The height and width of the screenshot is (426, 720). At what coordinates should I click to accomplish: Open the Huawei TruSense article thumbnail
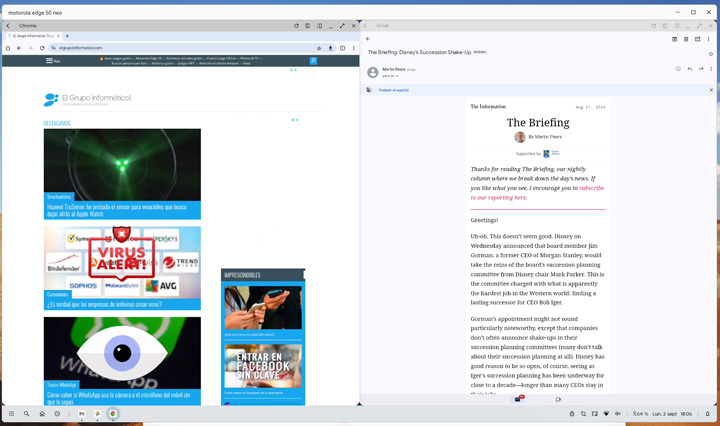[122, 164]
